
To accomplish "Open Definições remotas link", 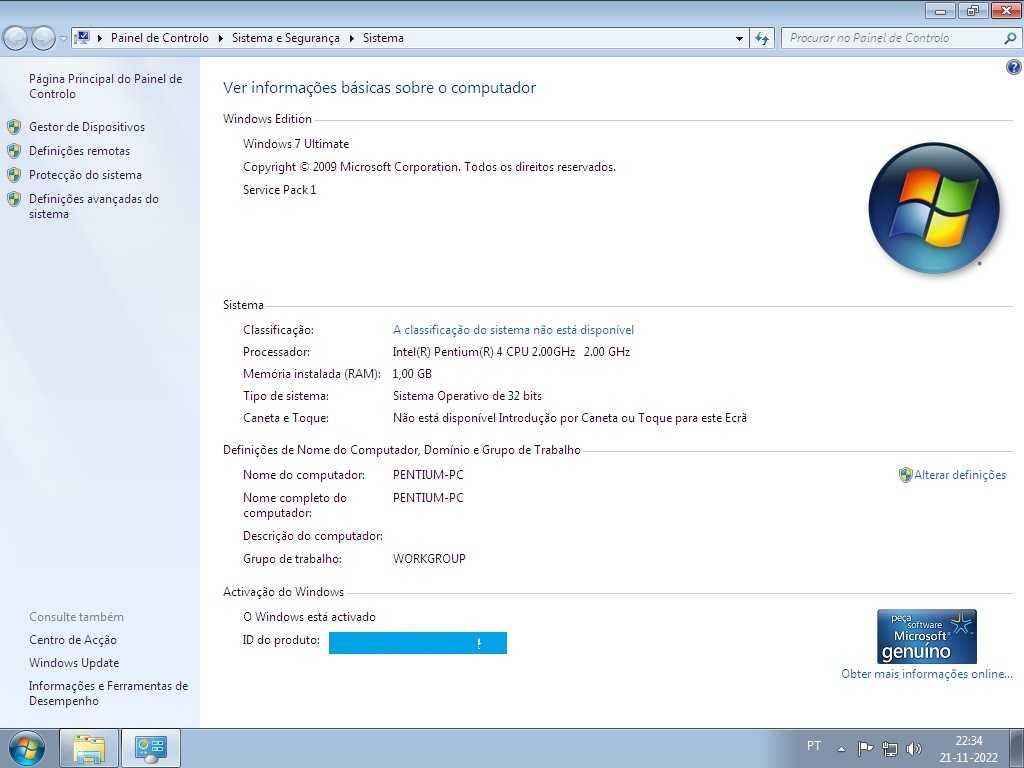I will tap(79, 151).
